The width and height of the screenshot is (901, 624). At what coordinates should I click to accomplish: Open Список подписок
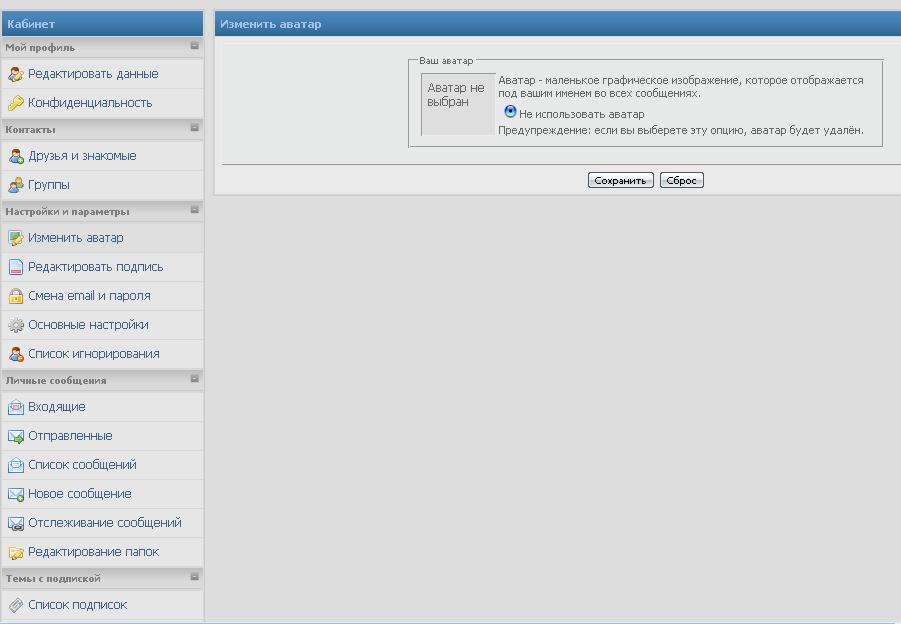78,605
